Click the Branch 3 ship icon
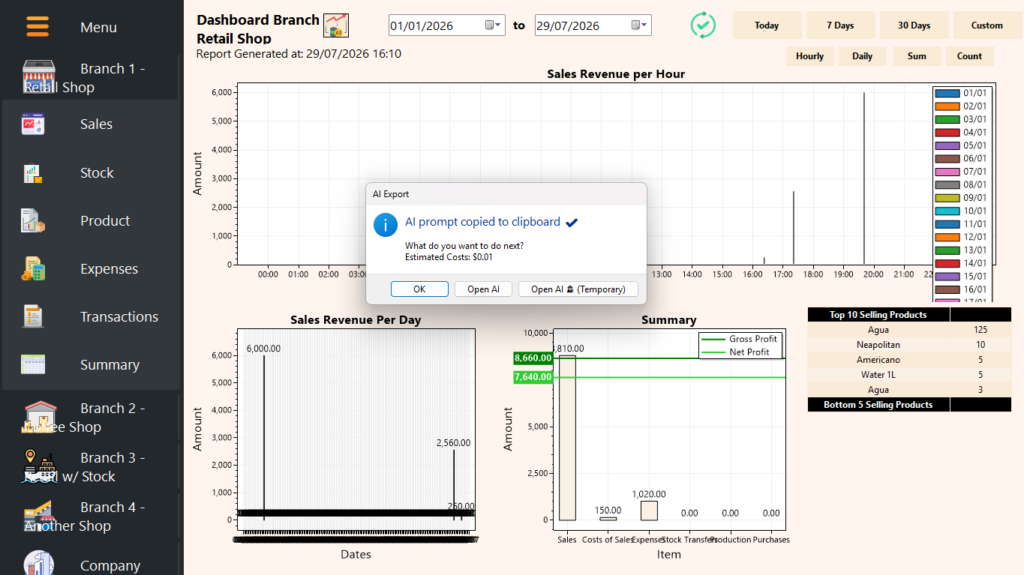 tap(39, 467)
